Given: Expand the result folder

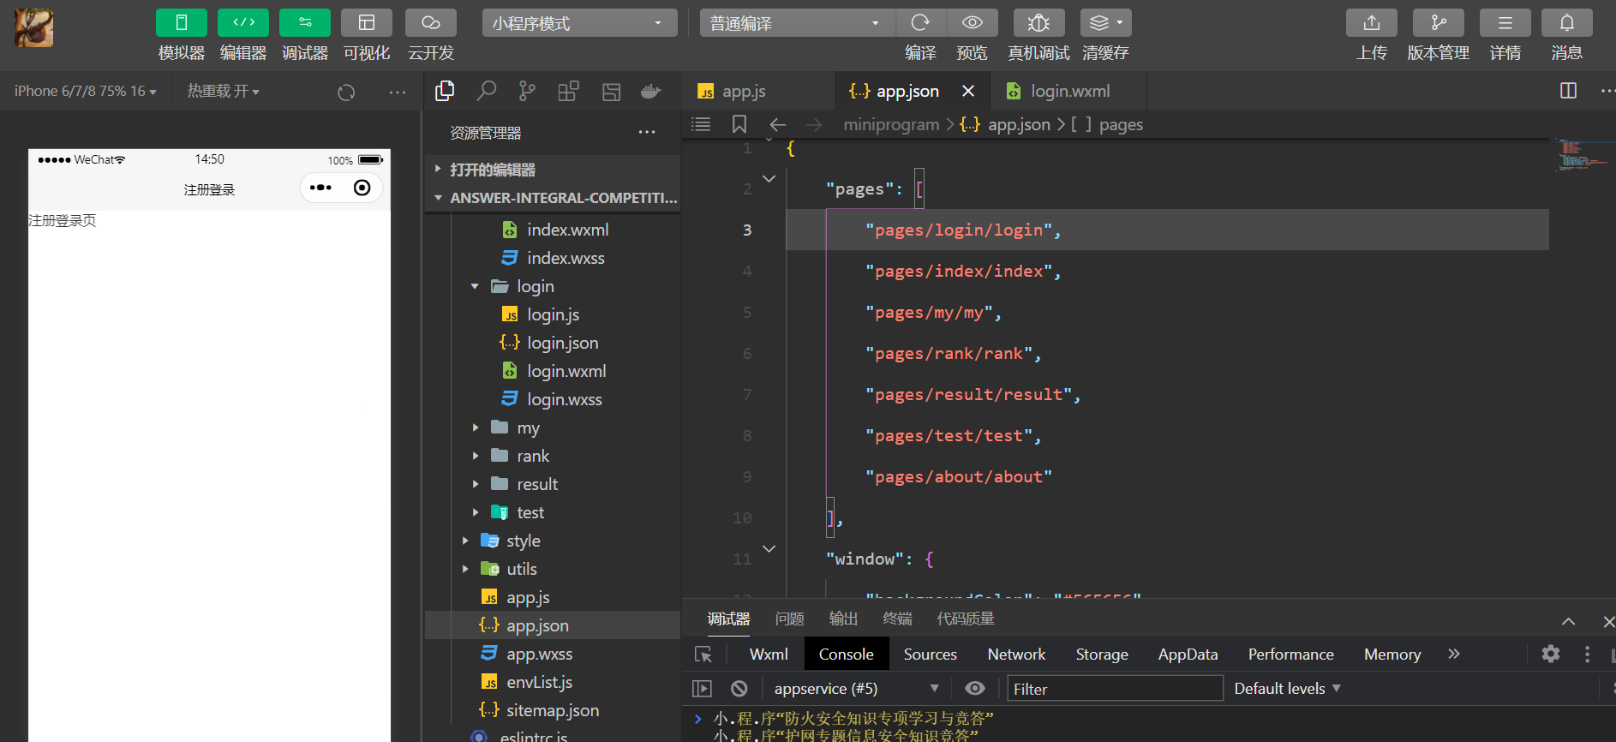Looking at the screenshot, I should pos(553,484).
